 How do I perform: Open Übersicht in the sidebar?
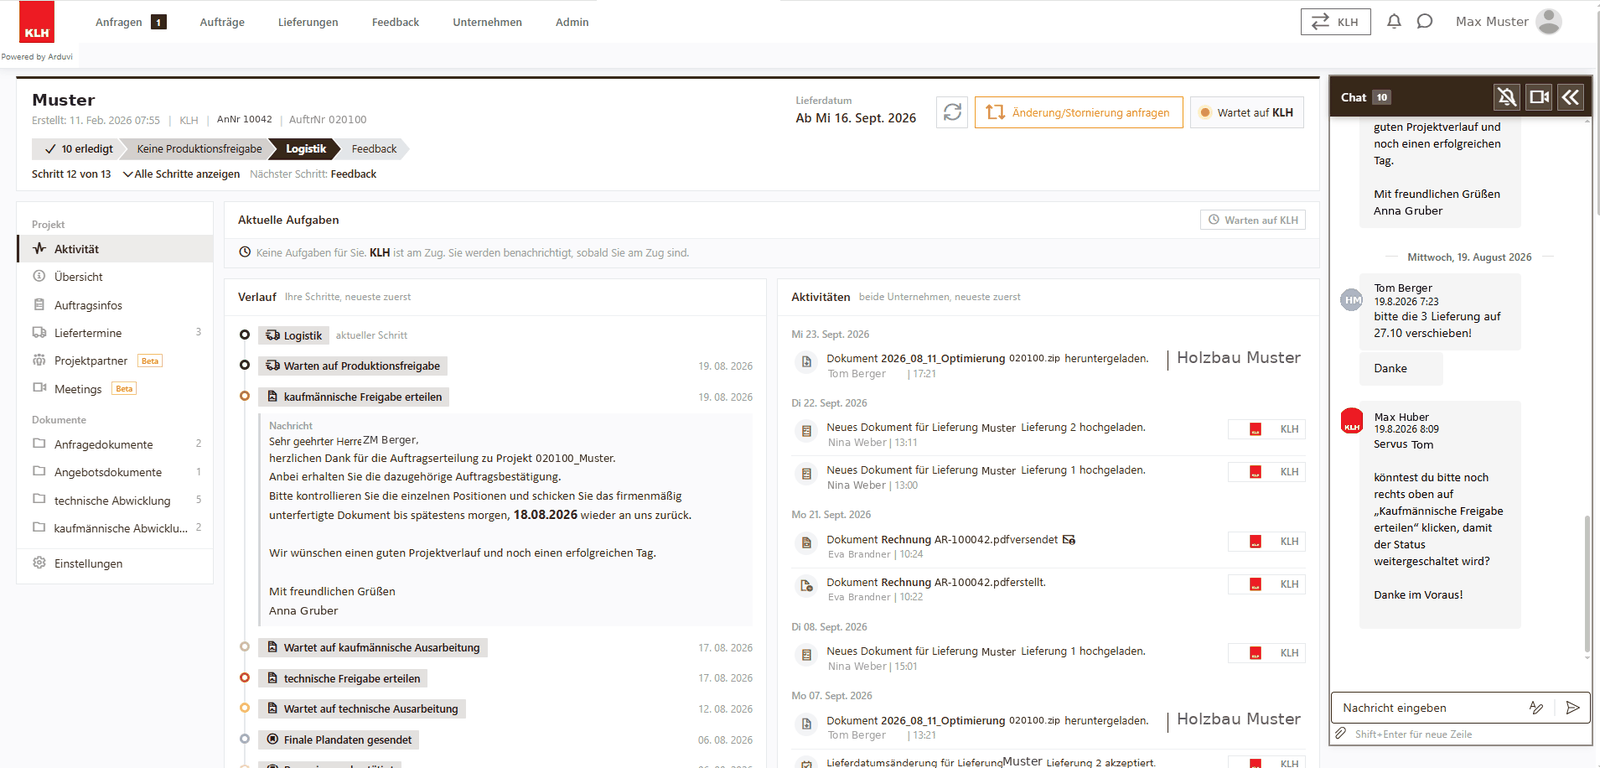[x=115, y=277]
